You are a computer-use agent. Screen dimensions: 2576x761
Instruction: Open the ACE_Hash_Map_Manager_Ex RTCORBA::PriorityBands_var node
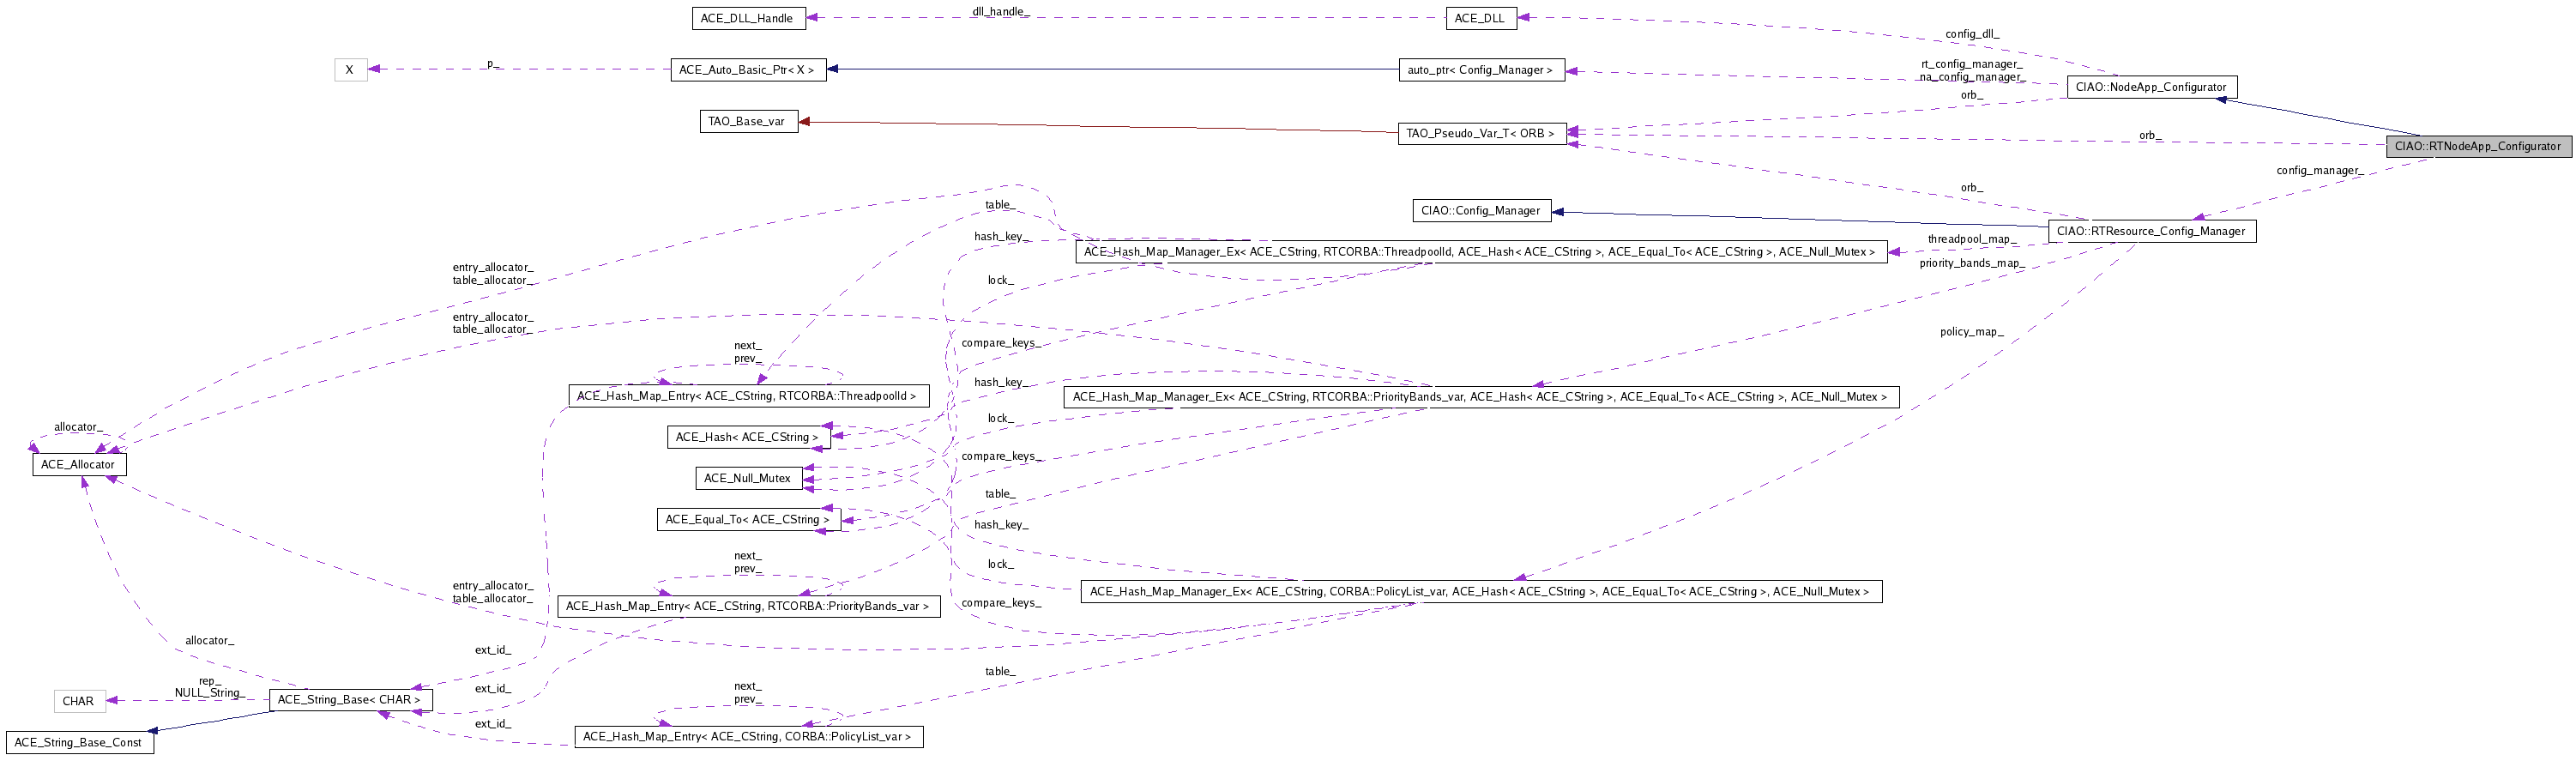pos(1481,397)
